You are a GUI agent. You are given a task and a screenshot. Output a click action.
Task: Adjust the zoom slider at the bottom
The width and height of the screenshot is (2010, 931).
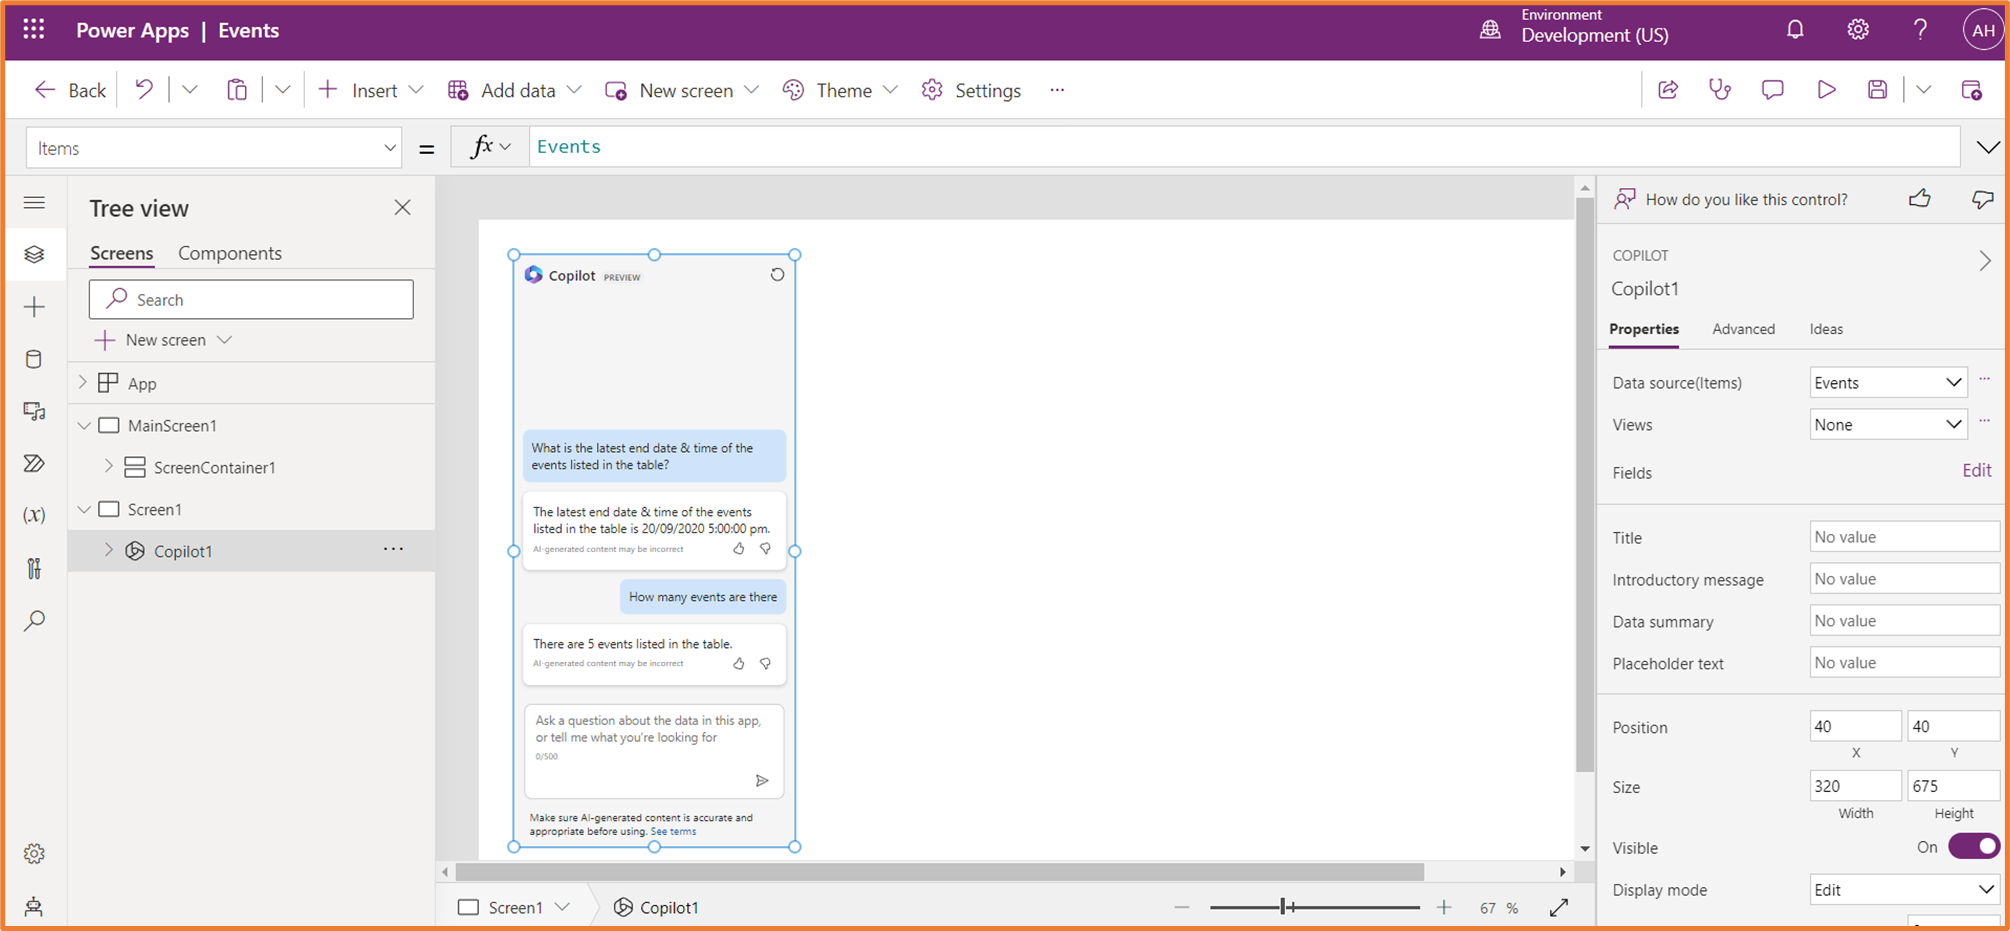(x=1285, y=906)
